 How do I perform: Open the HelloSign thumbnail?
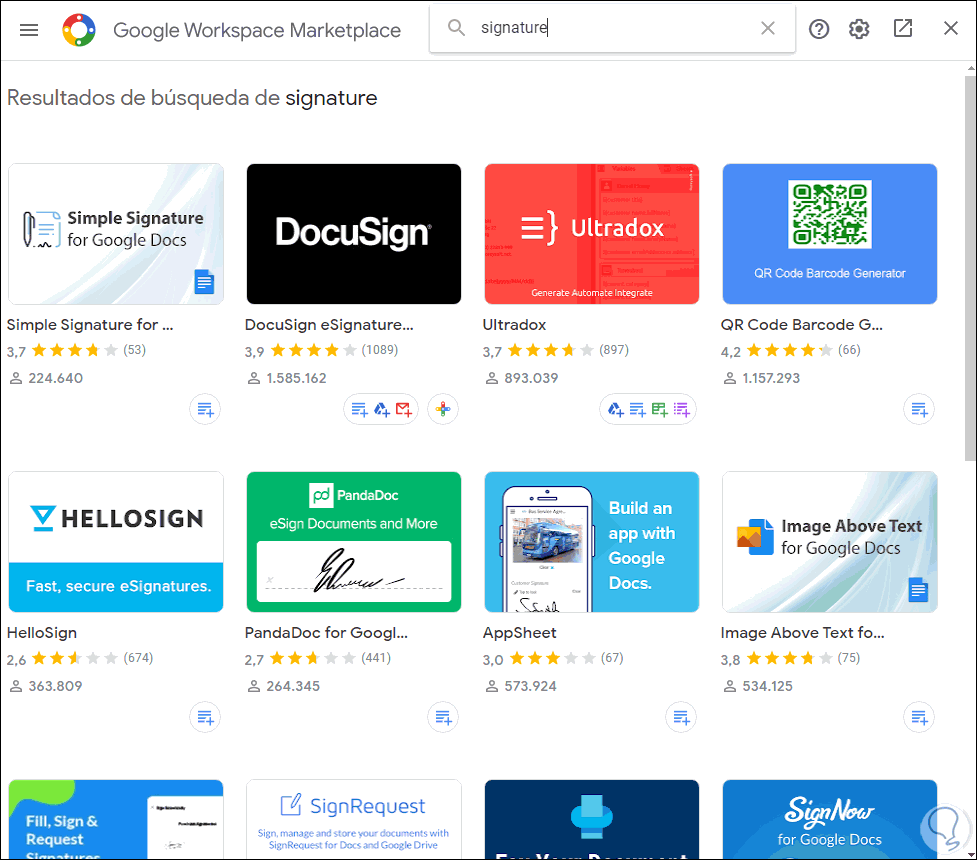coord(116,542)
